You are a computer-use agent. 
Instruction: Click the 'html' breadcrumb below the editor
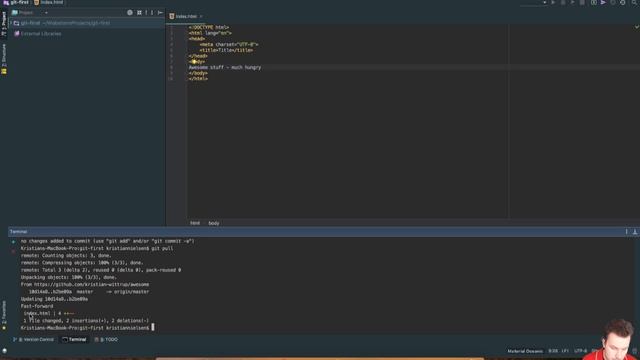195,223
